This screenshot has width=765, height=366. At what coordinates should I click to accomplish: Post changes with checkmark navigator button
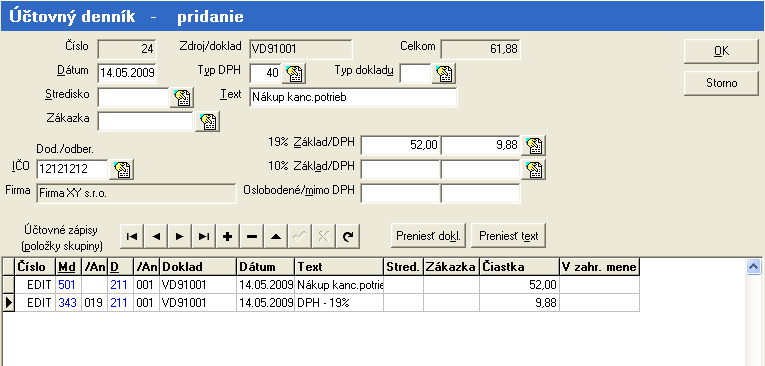299,236
